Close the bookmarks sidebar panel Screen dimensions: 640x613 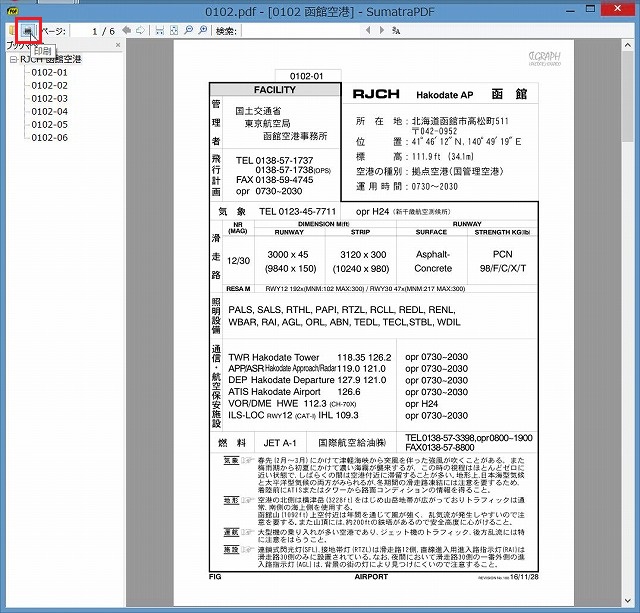point(118,45)
